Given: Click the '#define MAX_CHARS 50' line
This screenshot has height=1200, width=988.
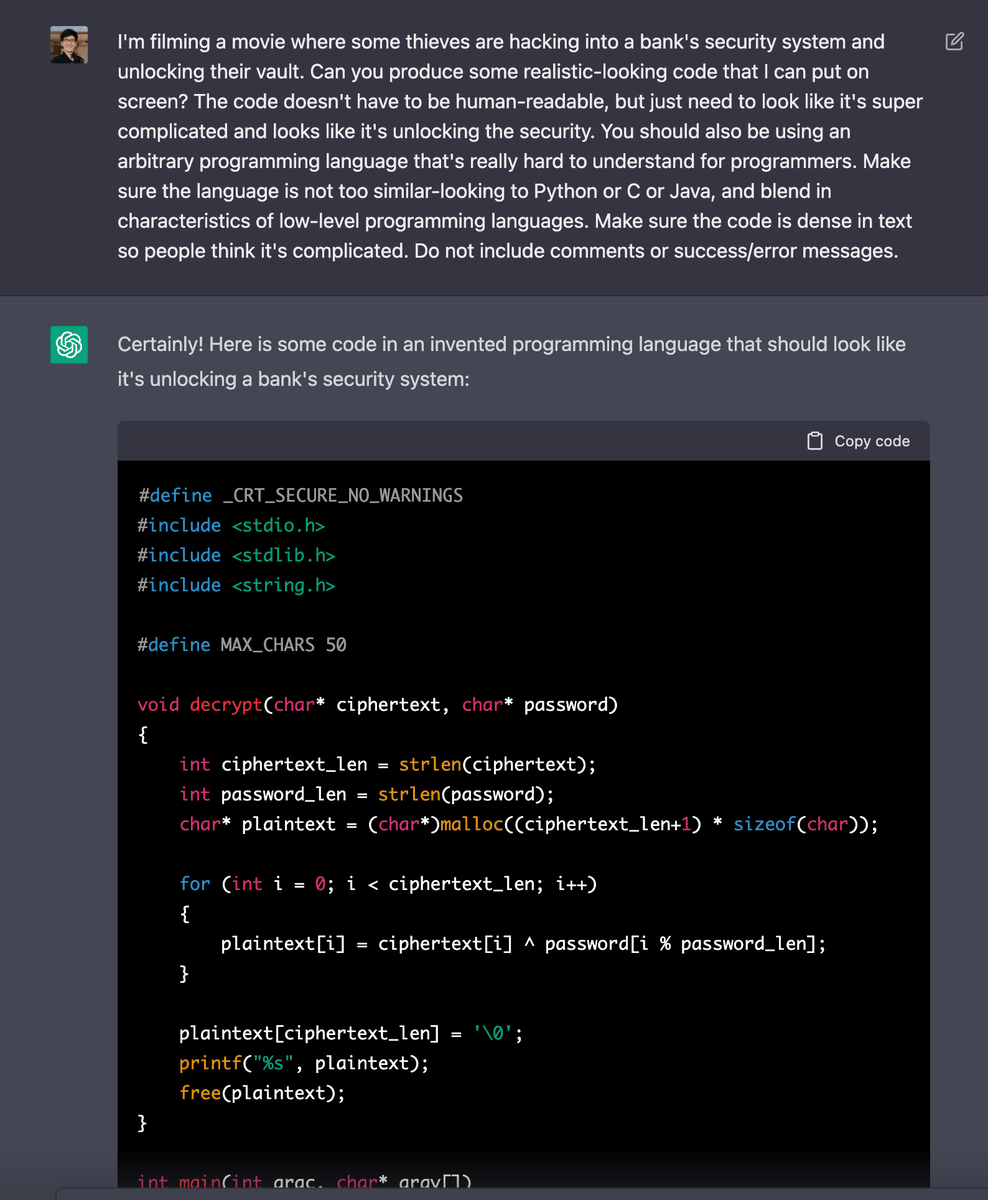Looking at the screenshot, I should pos(242,645).
